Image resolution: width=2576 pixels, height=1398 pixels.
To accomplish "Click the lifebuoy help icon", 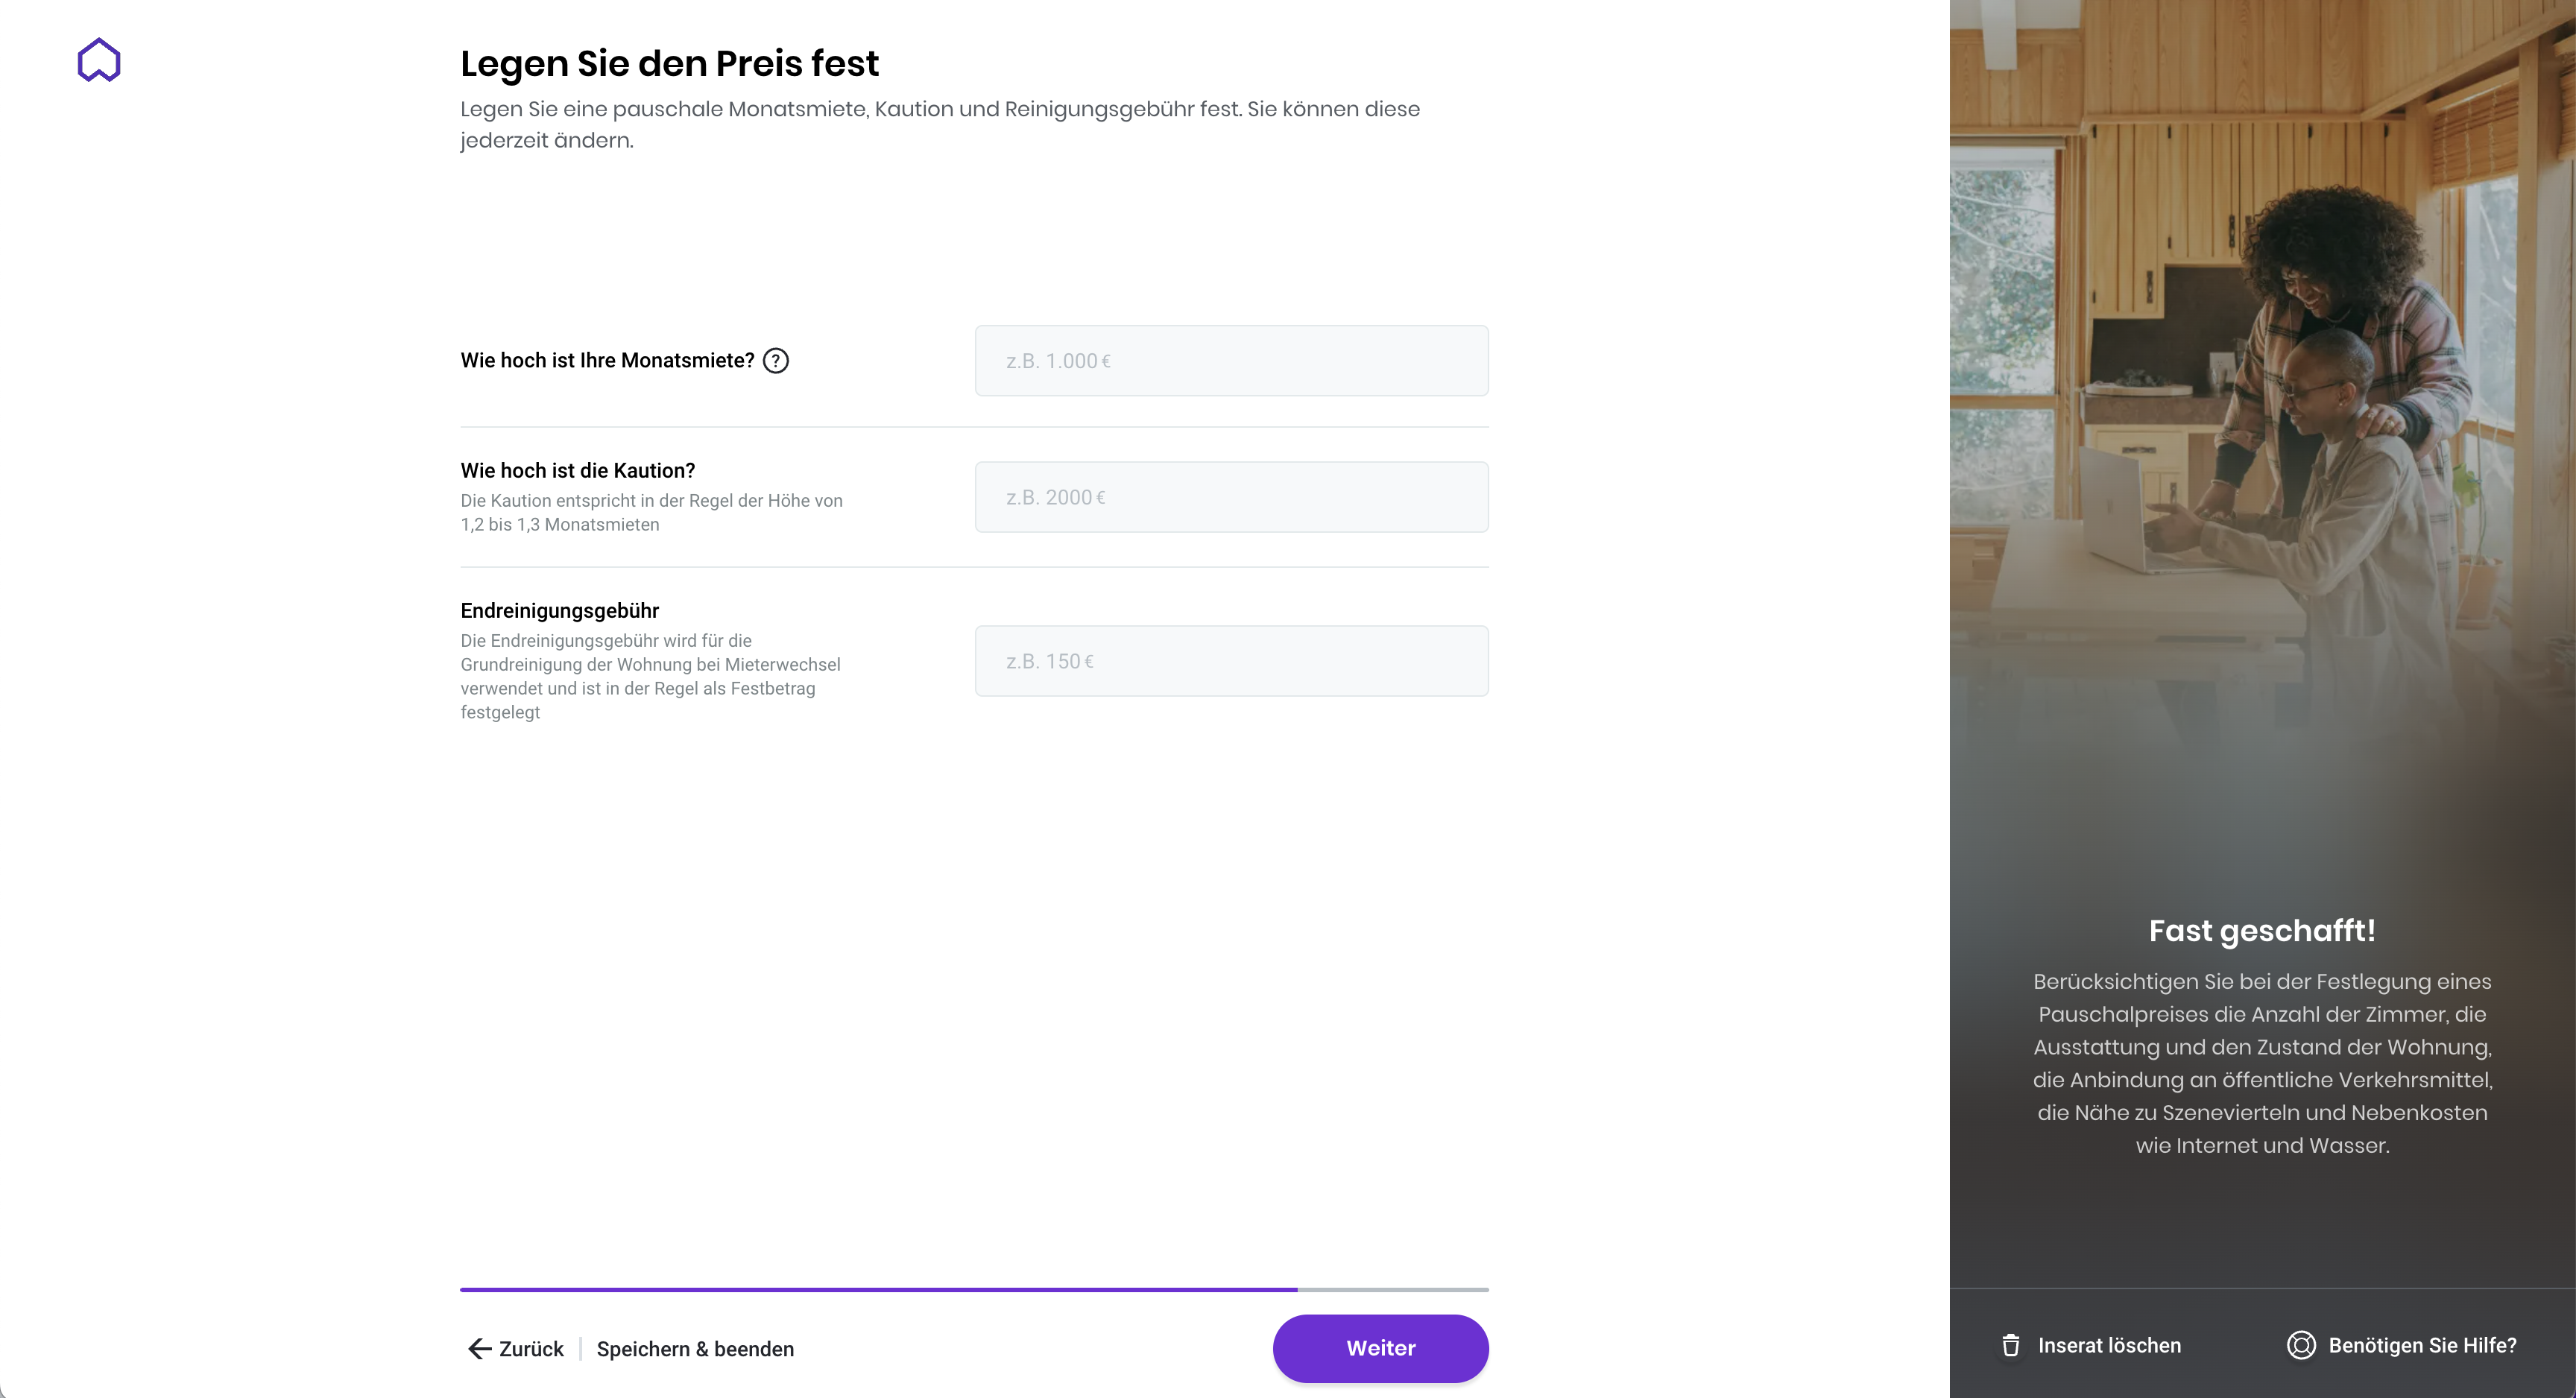I will 2301,1346.
